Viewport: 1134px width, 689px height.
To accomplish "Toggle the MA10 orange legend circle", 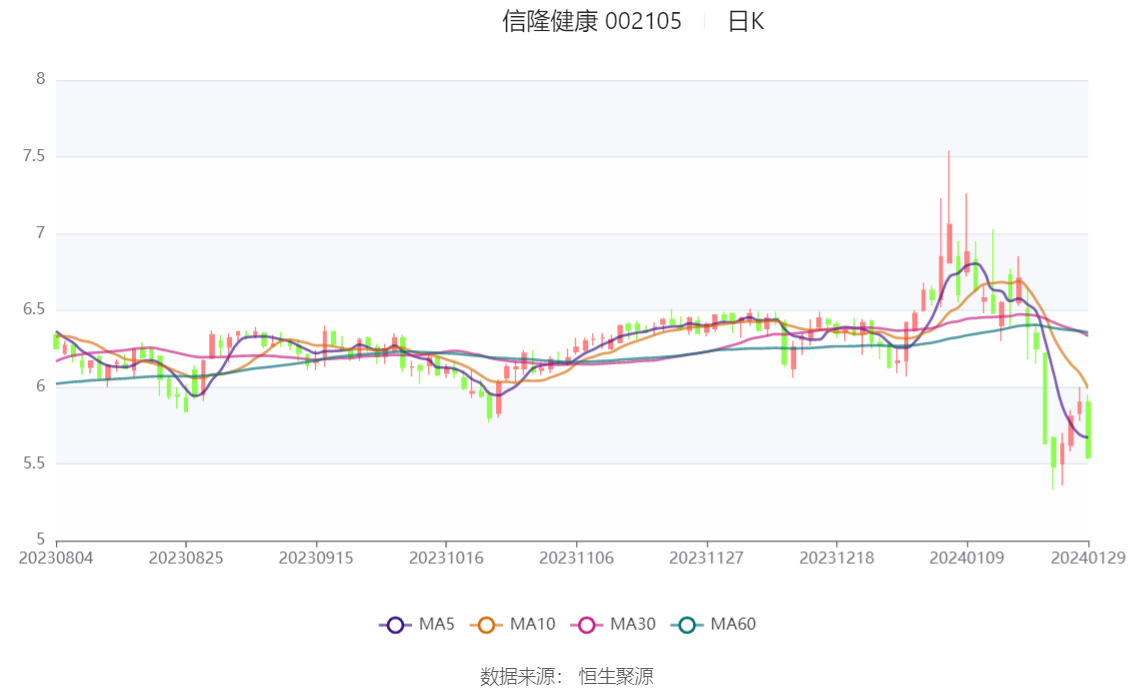I will click(x=486, y=625).
